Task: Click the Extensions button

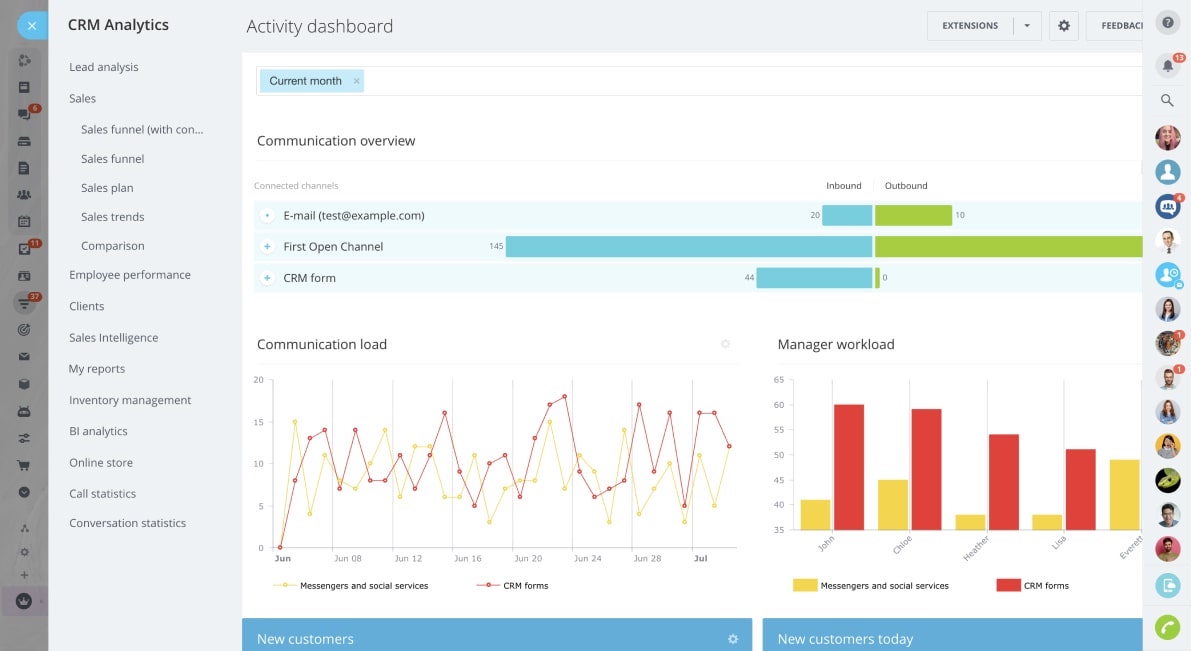Action: click(x=970, y=26)
